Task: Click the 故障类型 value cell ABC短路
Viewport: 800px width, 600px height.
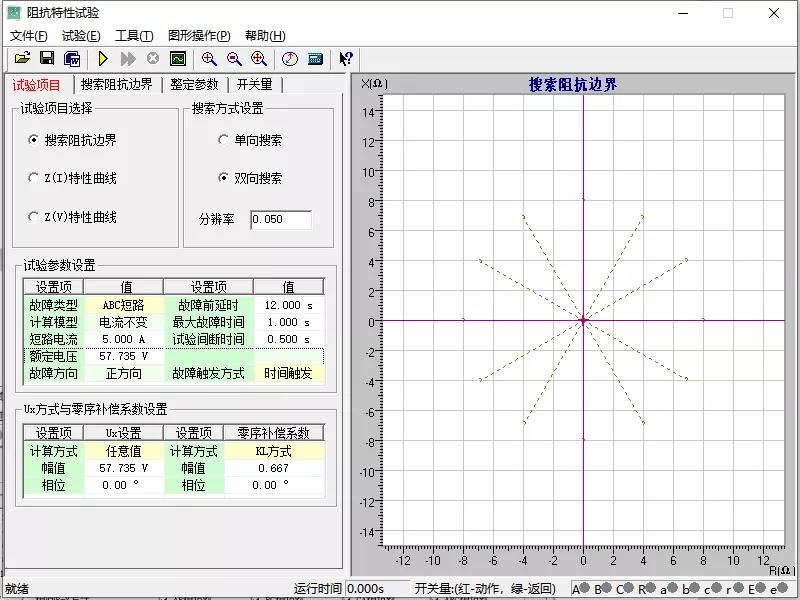Action: pos(123,305)
